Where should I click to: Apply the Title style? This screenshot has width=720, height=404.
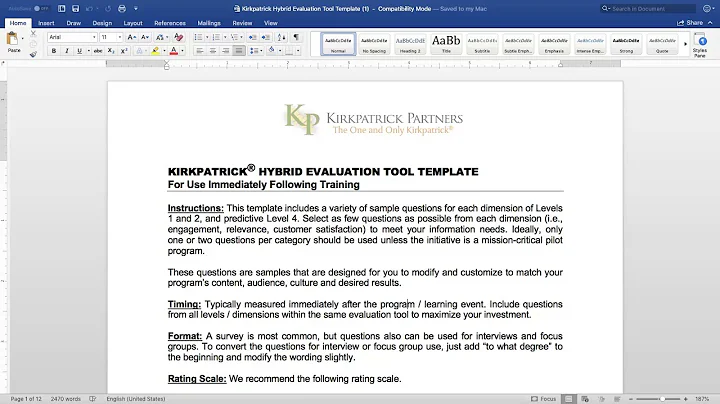pyautogui.click(x=446, y=44)
